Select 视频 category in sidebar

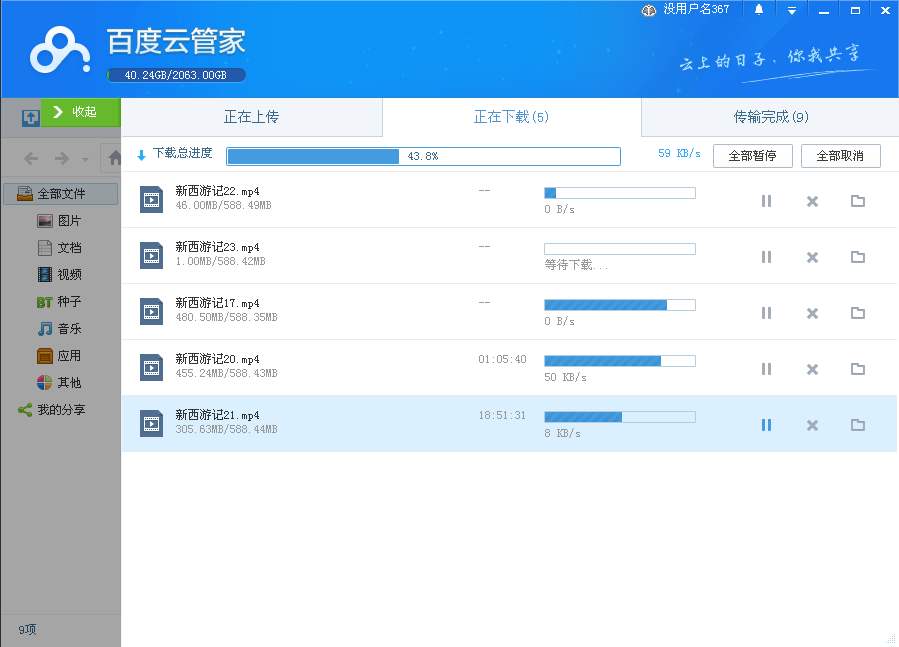coord(69,275)
